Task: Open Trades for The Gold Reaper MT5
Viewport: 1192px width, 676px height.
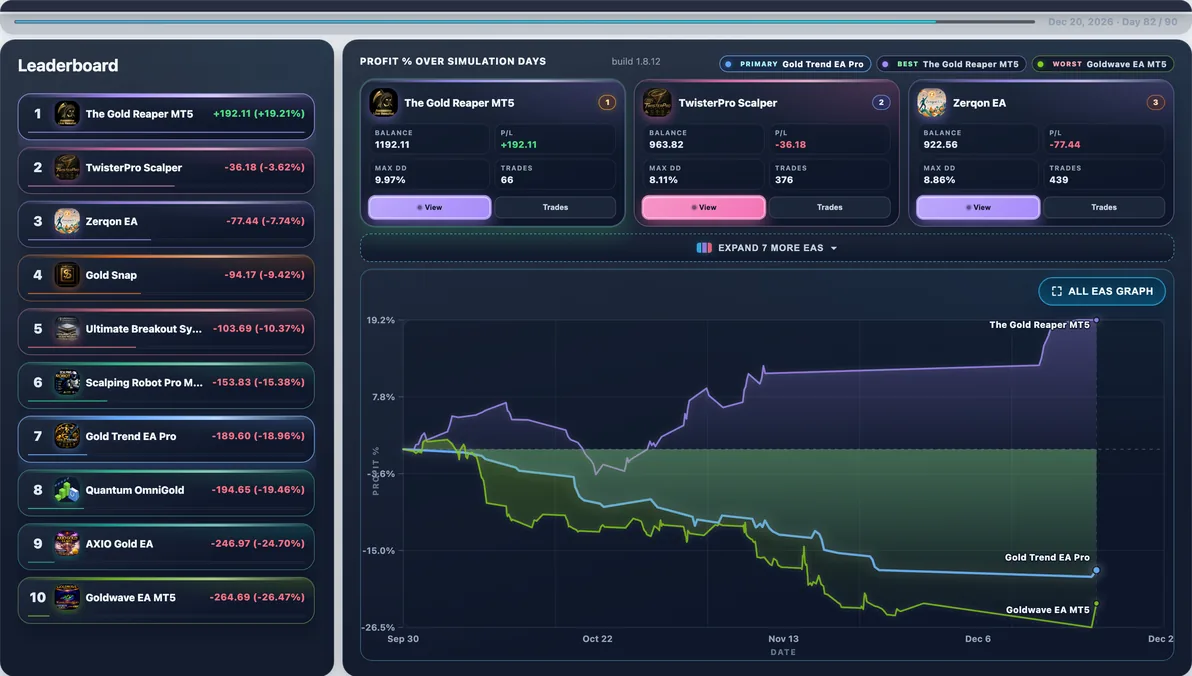Action: pos(555,208)
